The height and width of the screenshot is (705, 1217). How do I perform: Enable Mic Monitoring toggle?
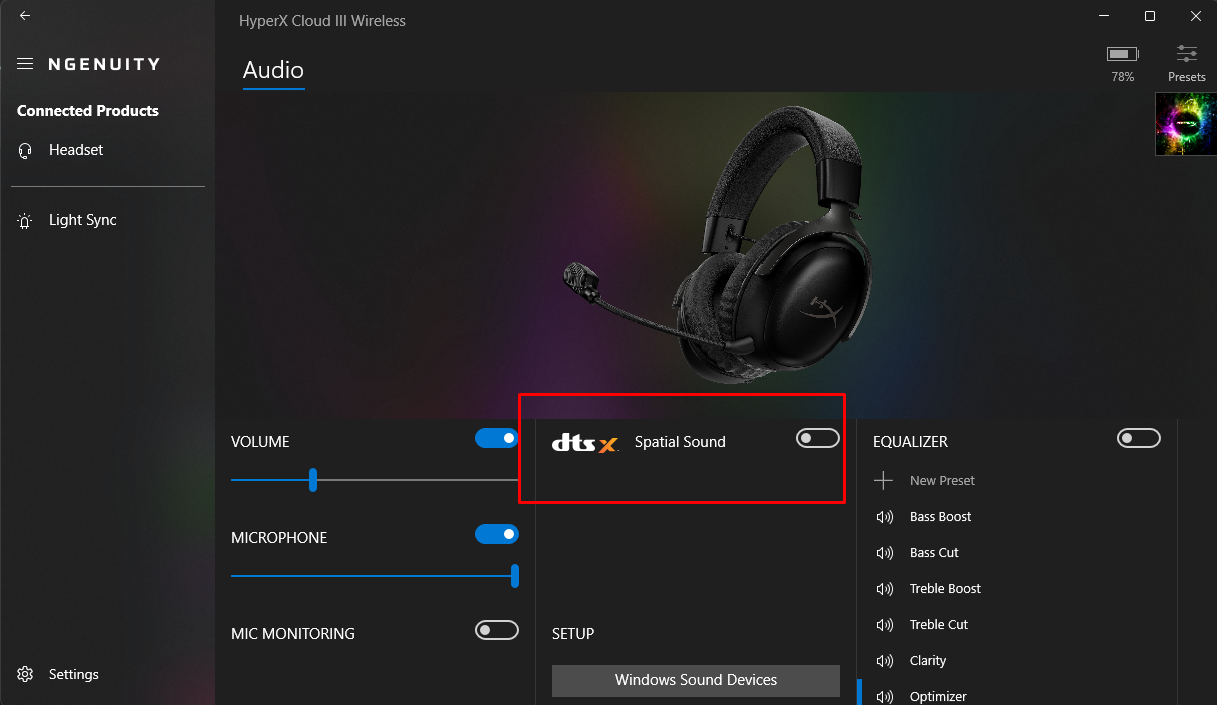[497, 630]
